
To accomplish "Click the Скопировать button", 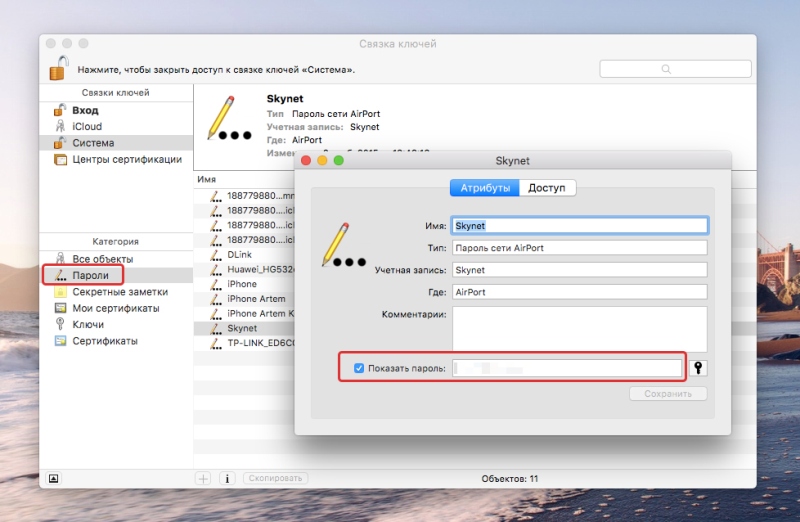I will pos(276,478).
